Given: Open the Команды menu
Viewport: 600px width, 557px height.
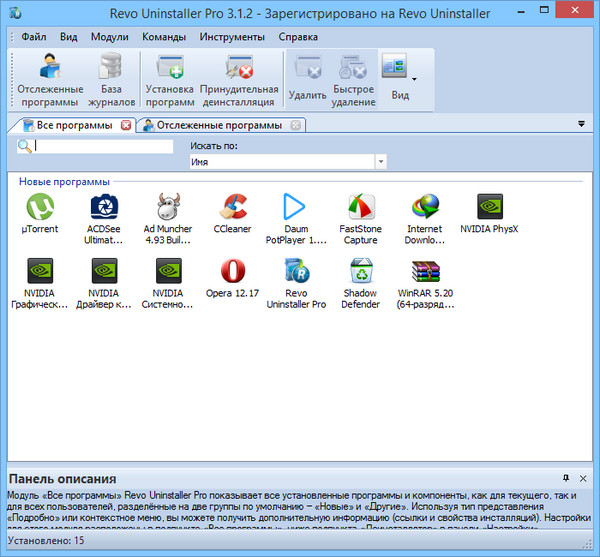Looking at the screenshot, I should 164,37.
